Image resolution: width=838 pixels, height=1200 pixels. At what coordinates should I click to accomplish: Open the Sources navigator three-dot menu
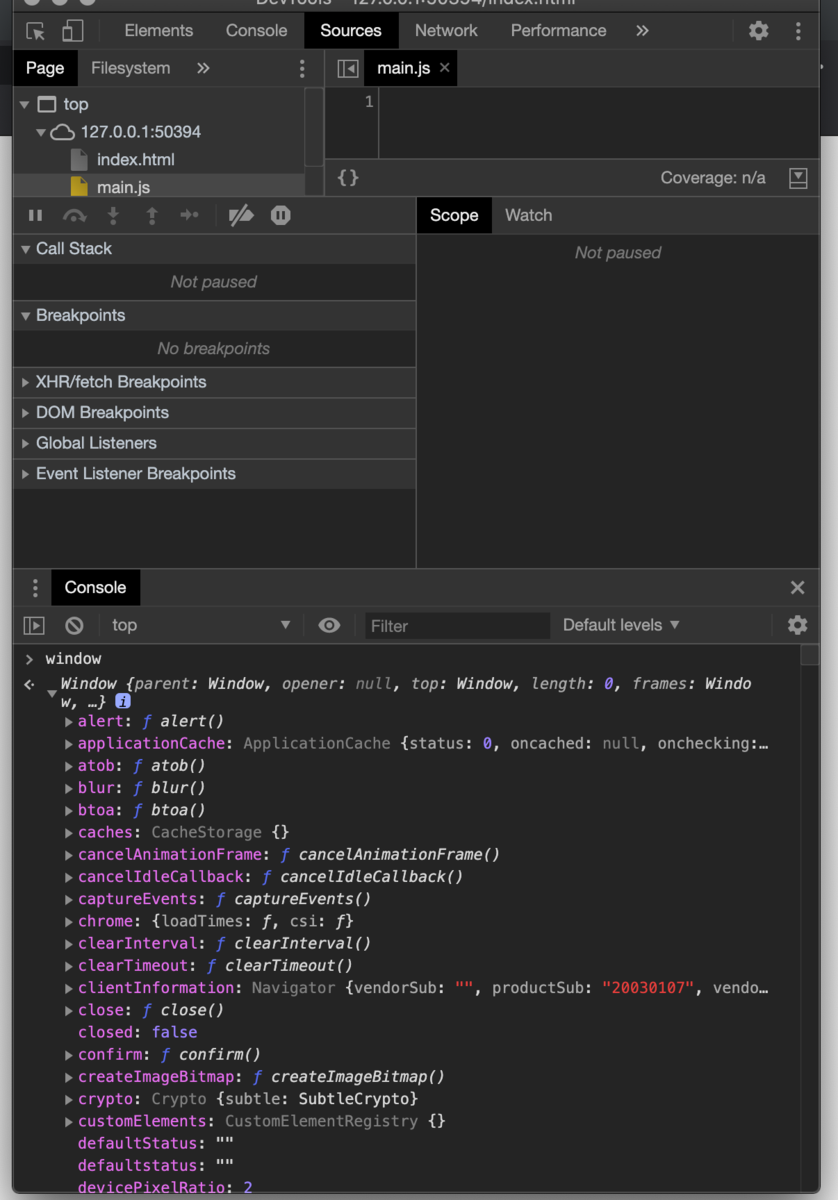pyautogui.click(x=302, y=68)
